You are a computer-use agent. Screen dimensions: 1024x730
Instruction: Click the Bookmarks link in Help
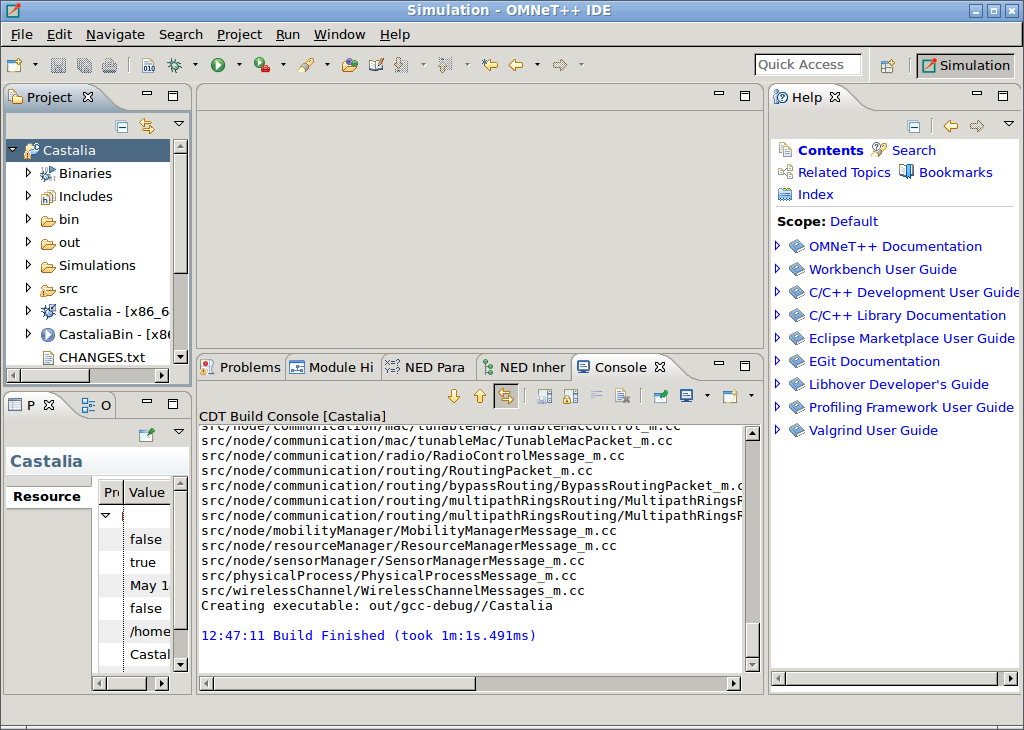[955, 172]
